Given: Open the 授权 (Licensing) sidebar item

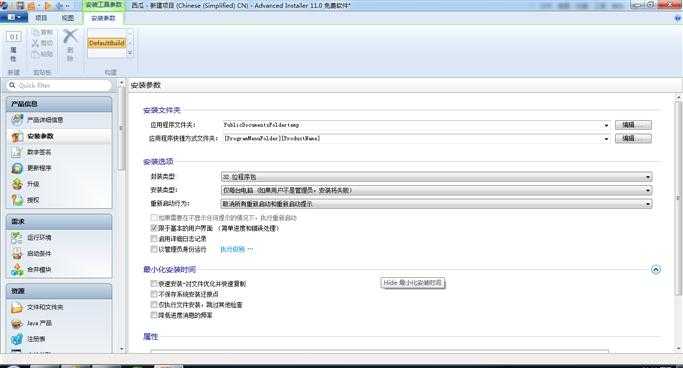Looking at the screenshot, I should (59, 200).
